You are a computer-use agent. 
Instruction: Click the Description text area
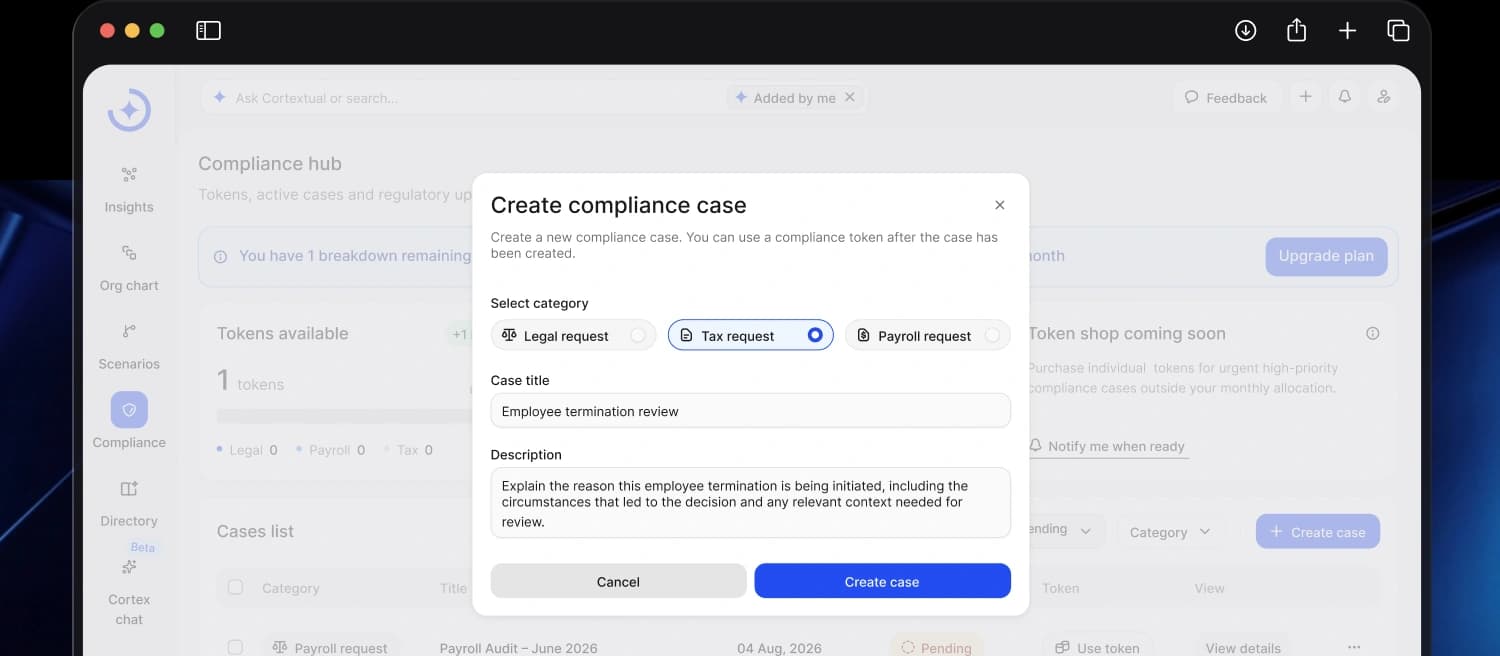pyautogui.click(x=750, y=502)
